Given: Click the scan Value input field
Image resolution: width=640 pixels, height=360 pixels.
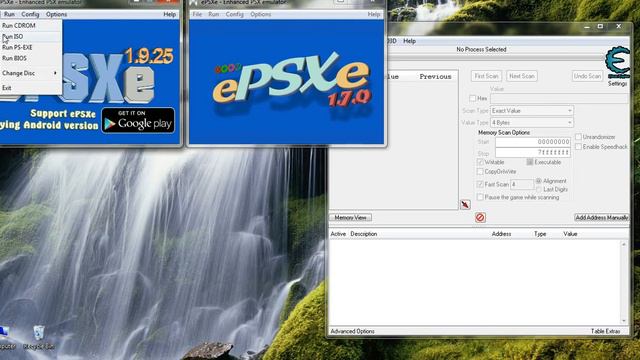Looking at the screenshot, I should click(x=559, y=98).
